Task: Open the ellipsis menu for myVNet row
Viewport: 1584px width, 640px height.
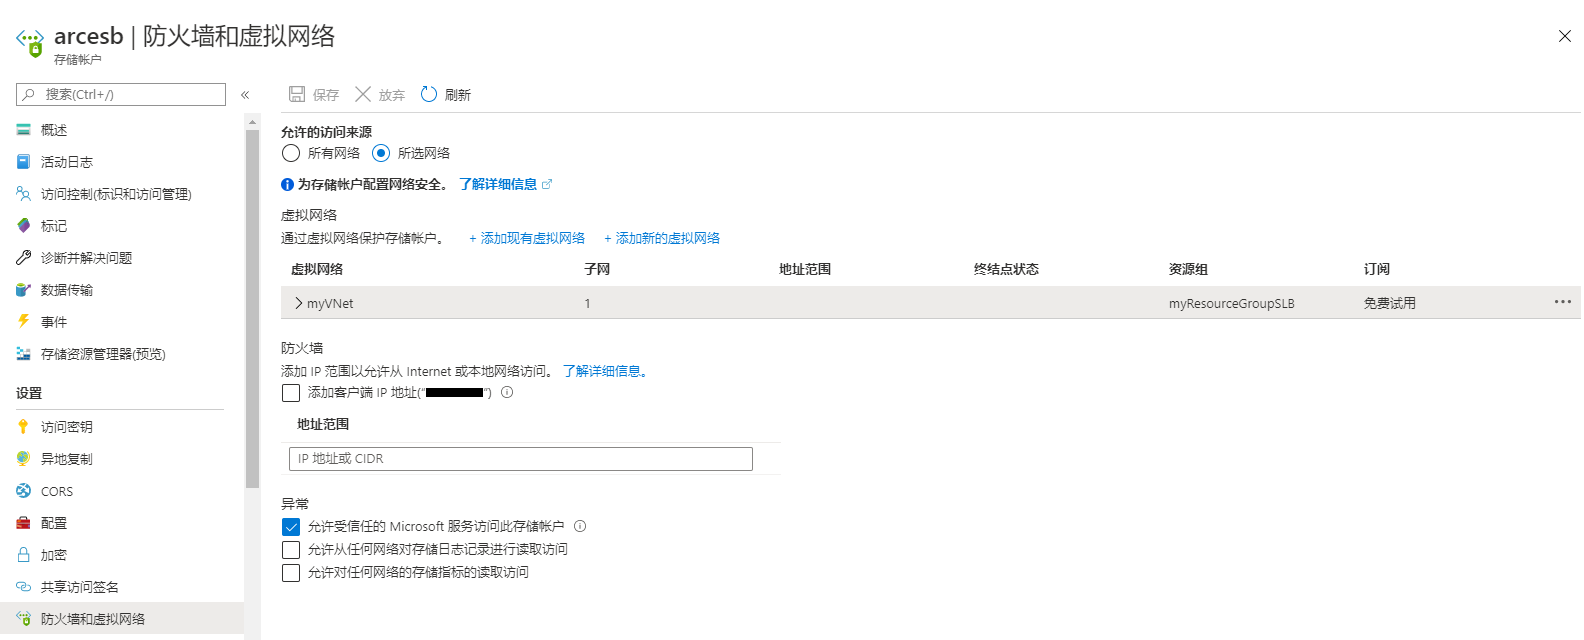Action: 1563,302
